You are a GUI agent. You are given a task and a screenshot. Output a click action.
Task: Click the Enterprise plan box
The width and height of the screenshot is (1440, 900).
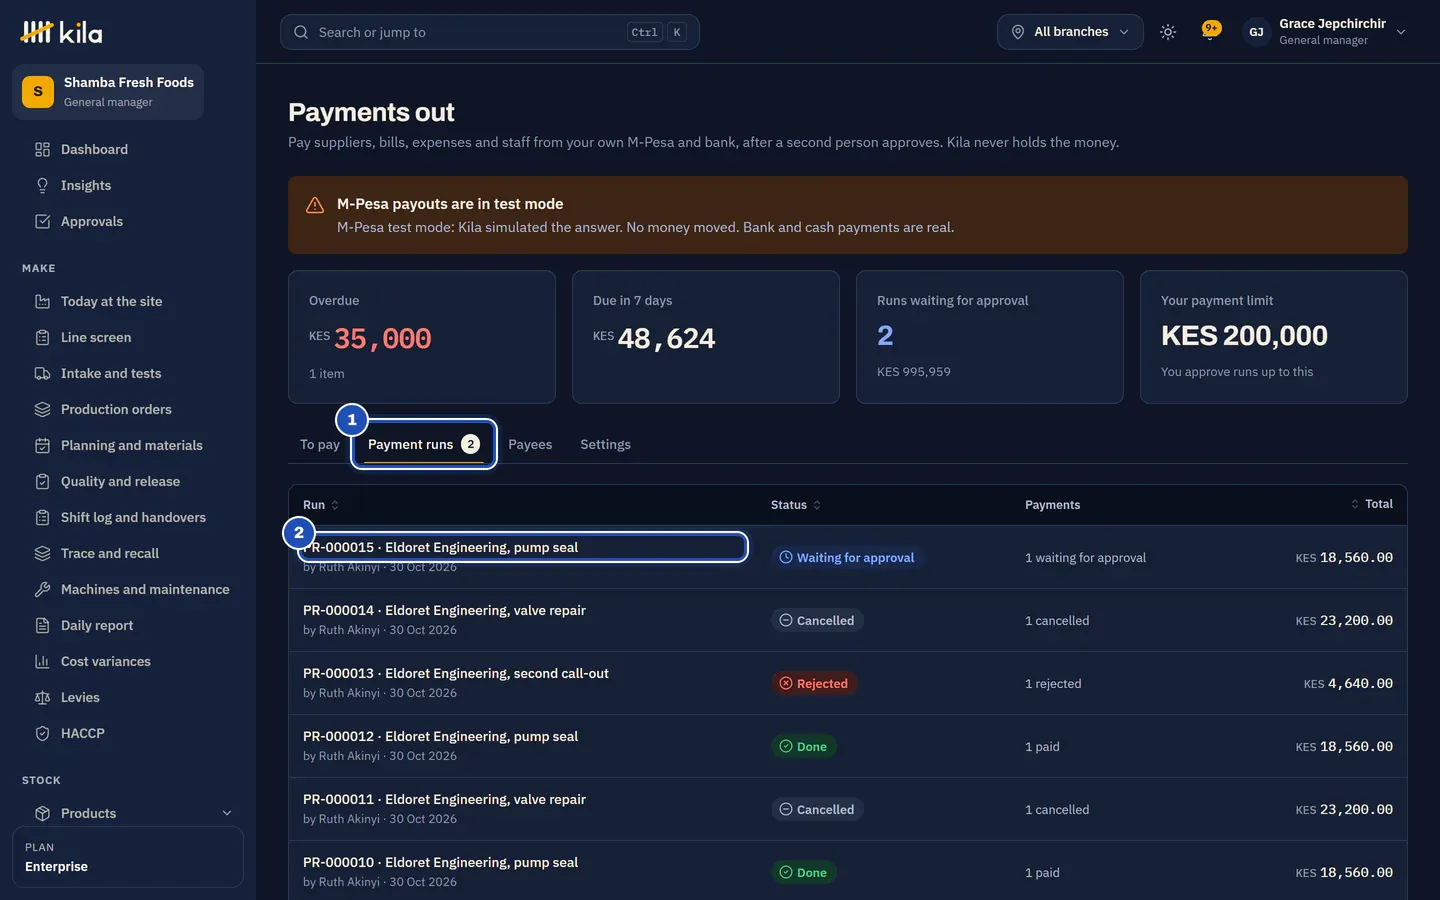128,857
